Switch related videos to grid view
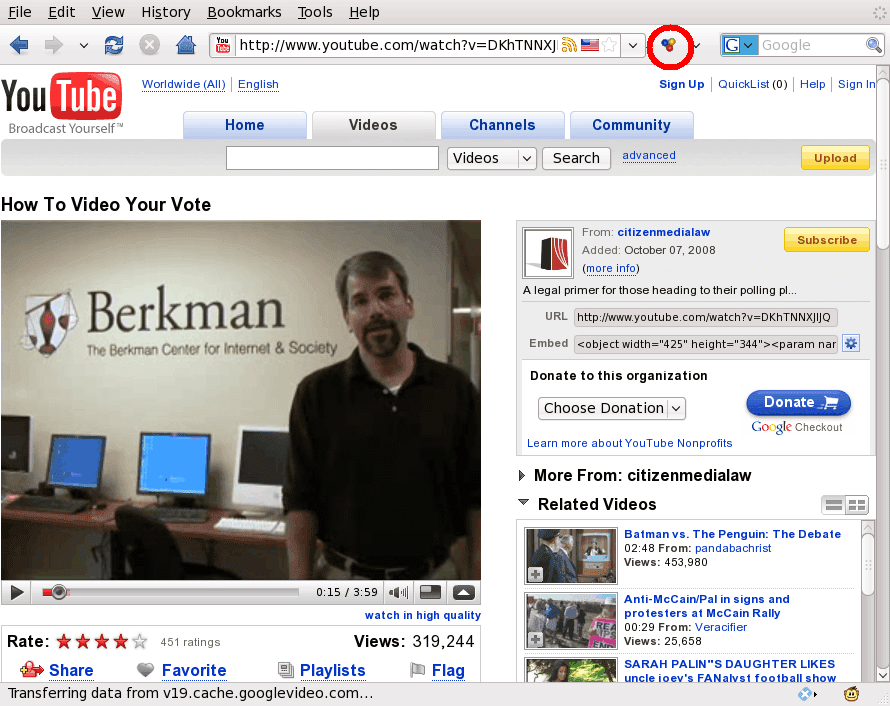 point(857,505)
